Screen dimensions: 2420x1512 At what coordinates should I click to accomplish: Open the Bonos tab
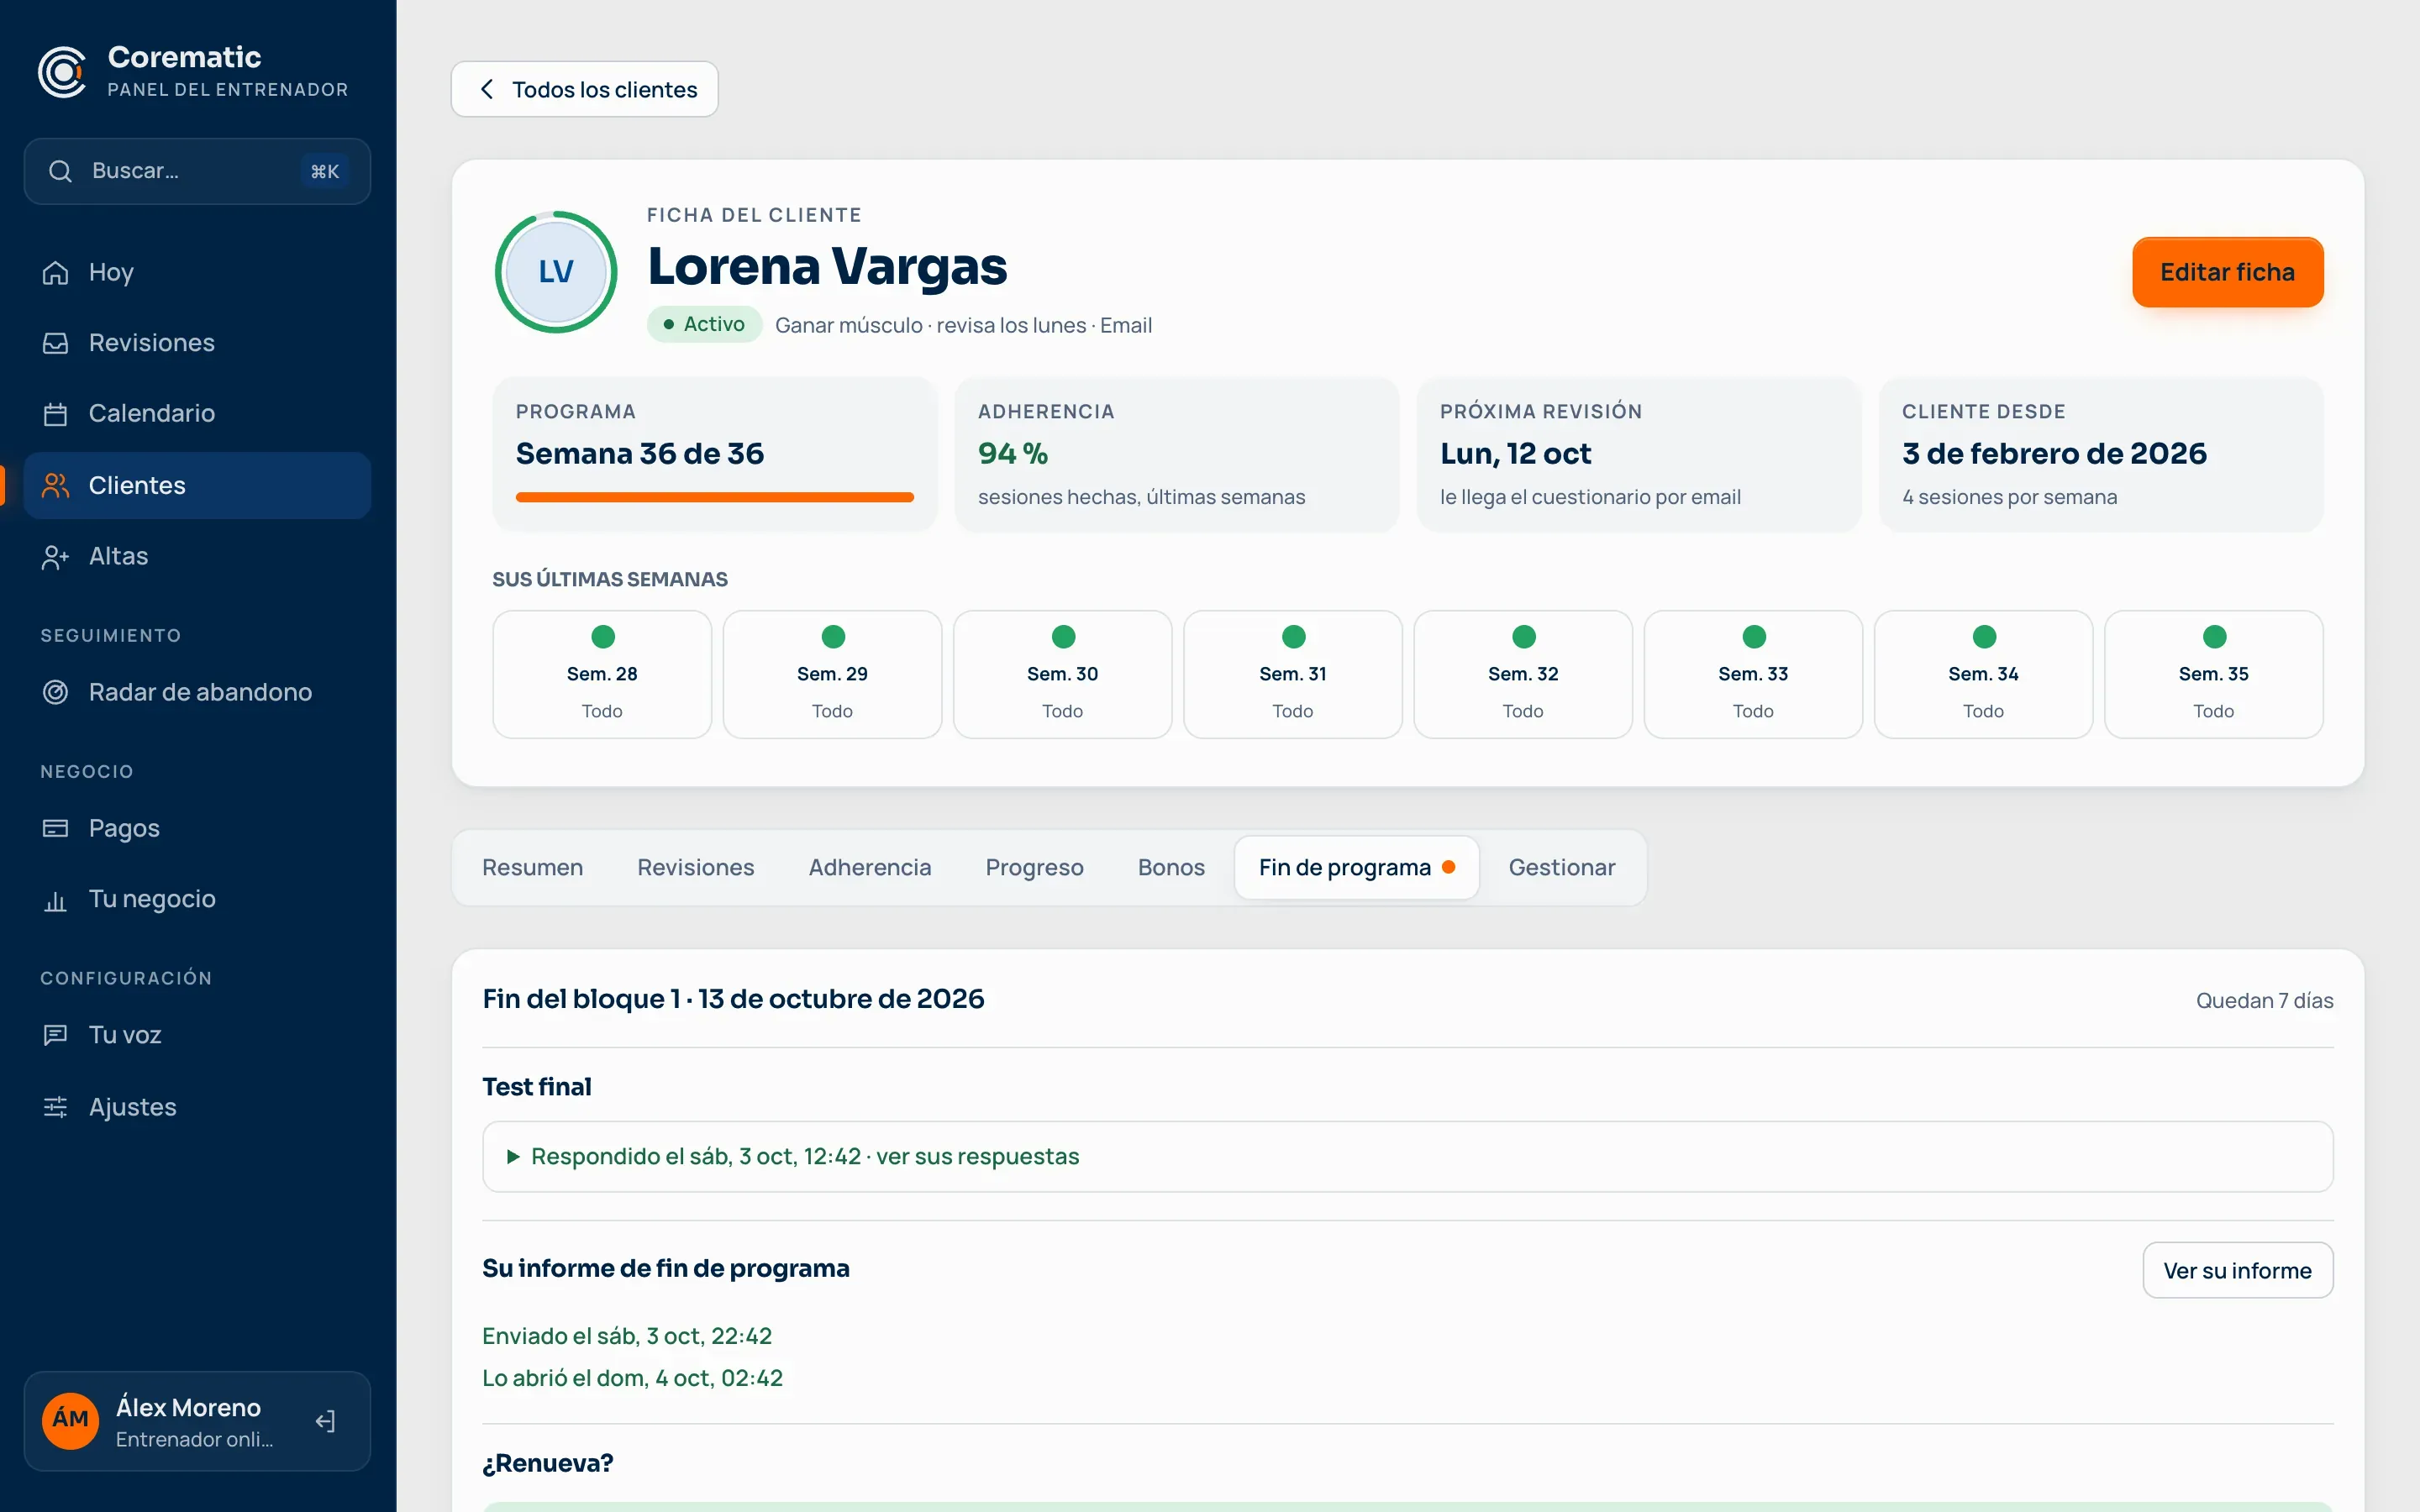[x=1171, y=867]
